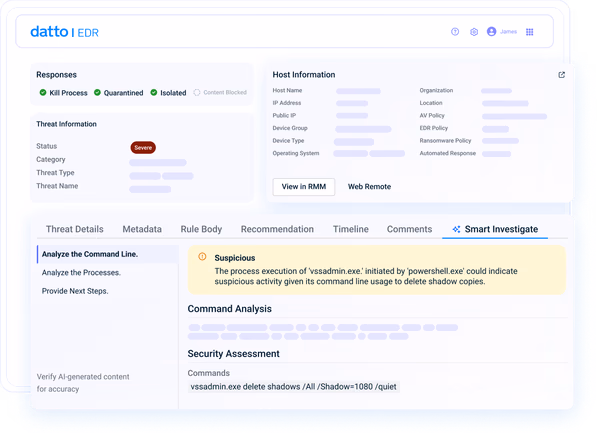Screen dimensions: 600x433
Task: Click the Quarantined green check
Action: tap(97, 92)
